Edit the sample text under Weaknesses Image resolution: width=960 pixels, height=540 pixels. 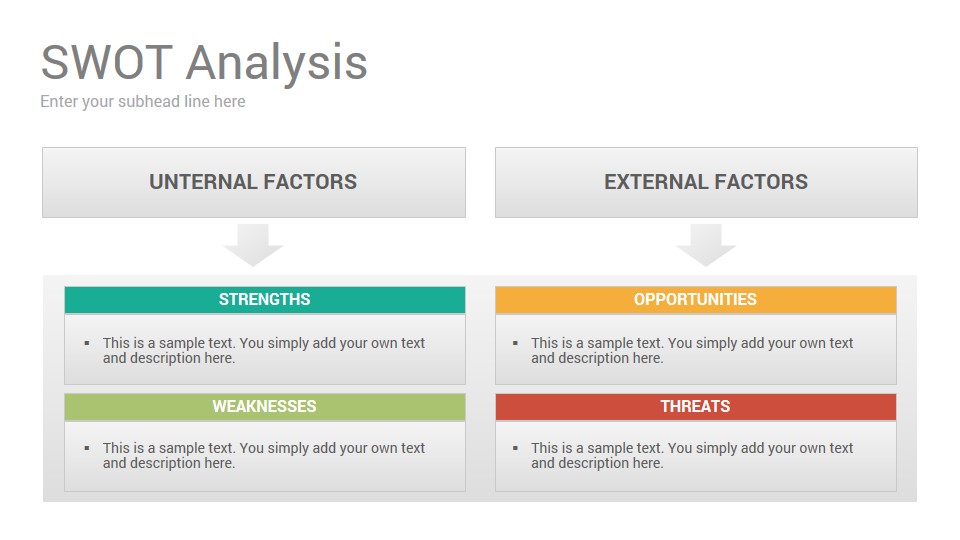coord(264,456)
